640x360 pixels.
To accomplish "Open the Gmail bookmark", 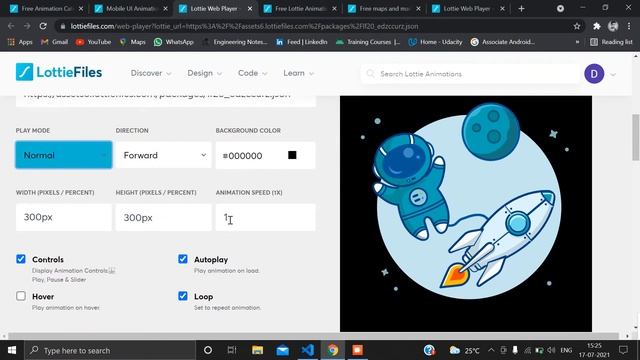I will 54,42.
